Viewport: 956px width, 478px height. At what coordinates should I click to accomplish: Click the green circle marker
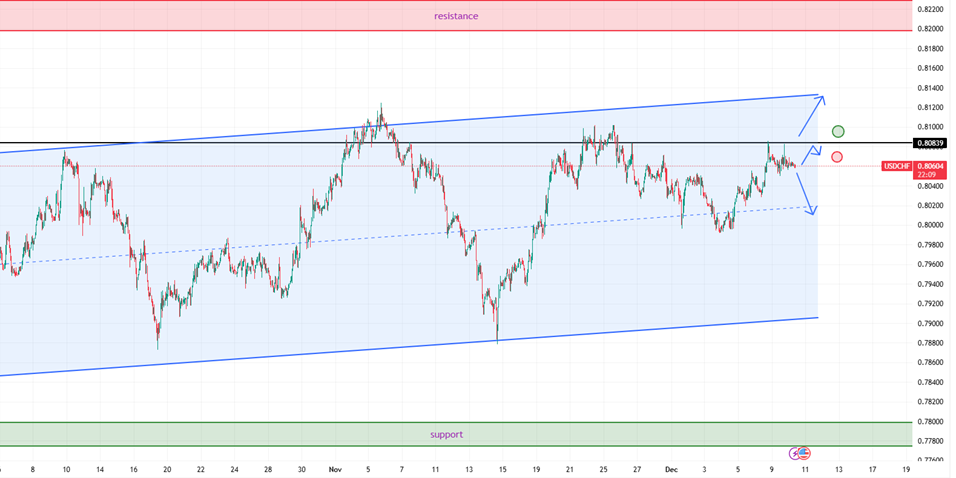(838, 131)
